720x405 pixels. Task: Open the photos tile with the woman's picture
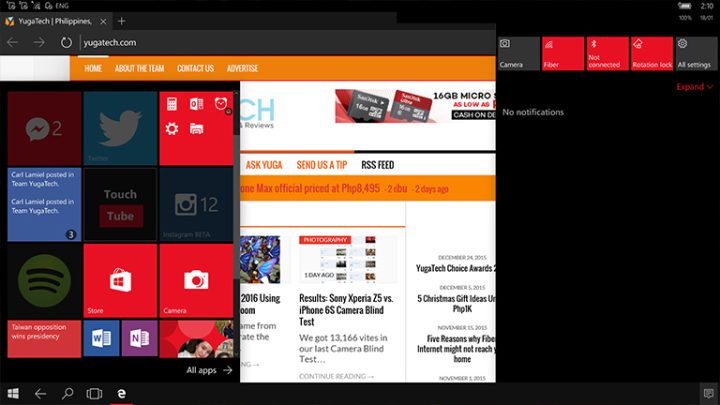[196, 339]
